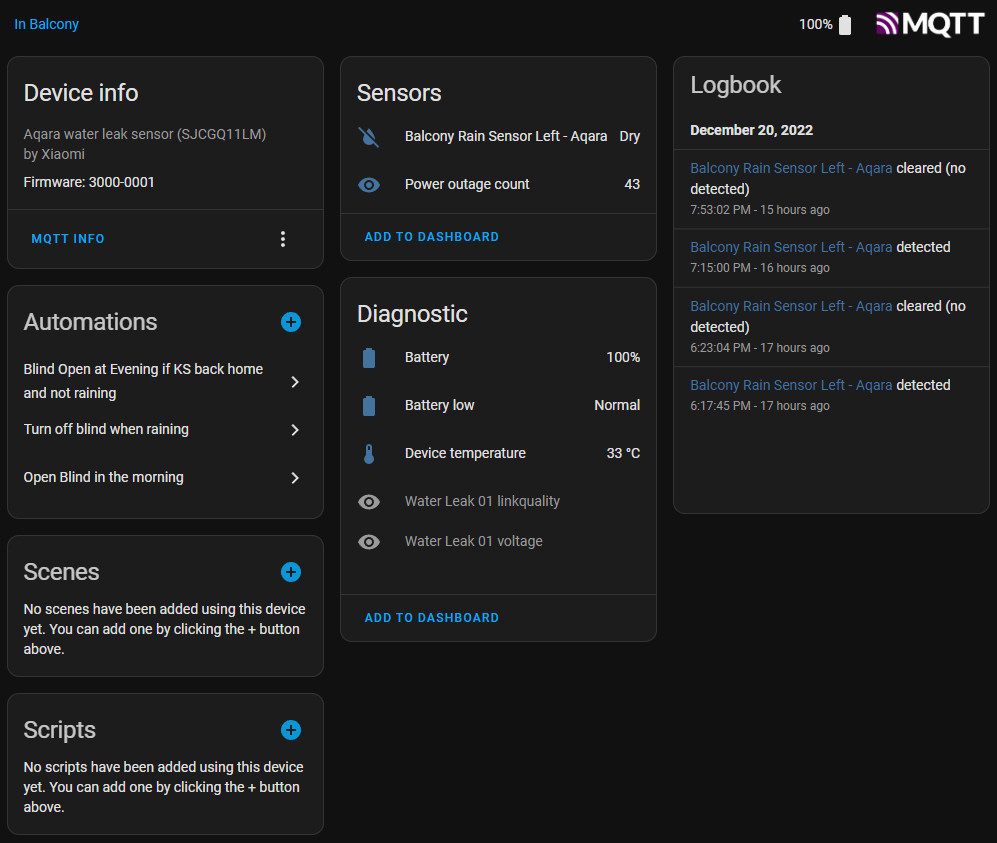Add a new automation with plus icon
Screen dimensions: 997x843
click(x=291, y=322)
